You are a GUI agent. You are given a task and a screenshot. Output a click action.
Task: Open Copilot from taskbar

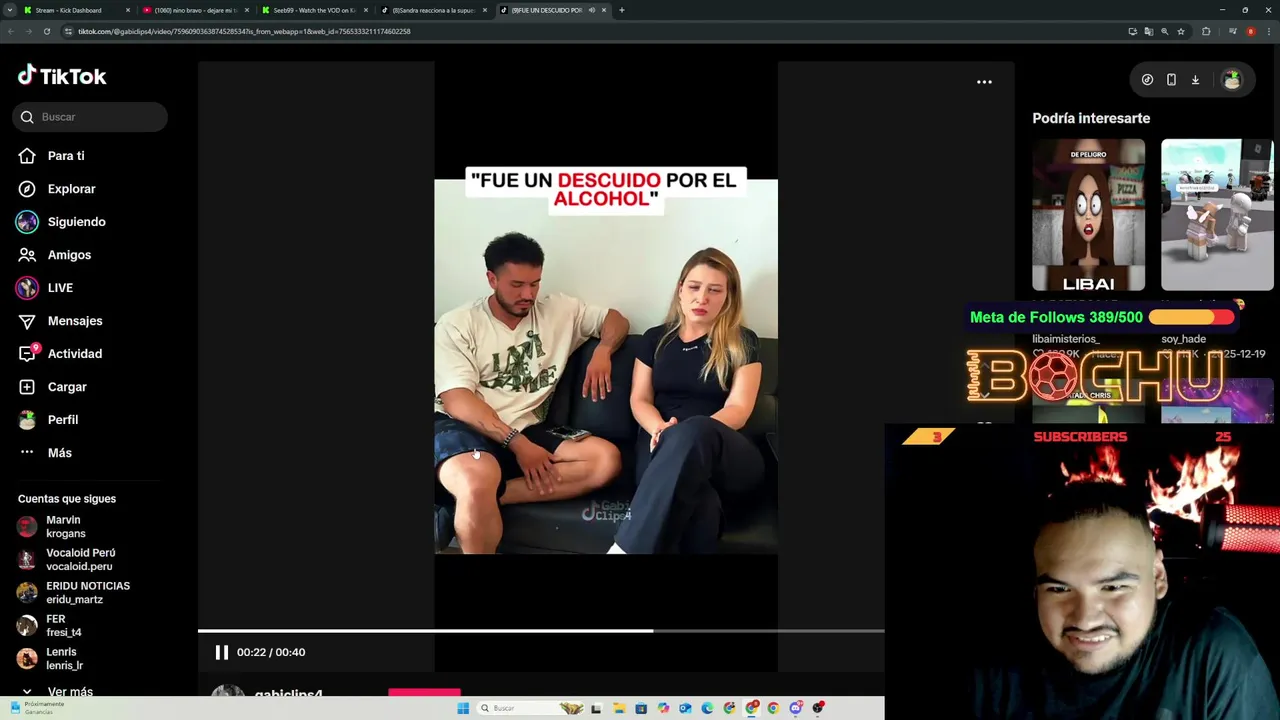[663, 708]
